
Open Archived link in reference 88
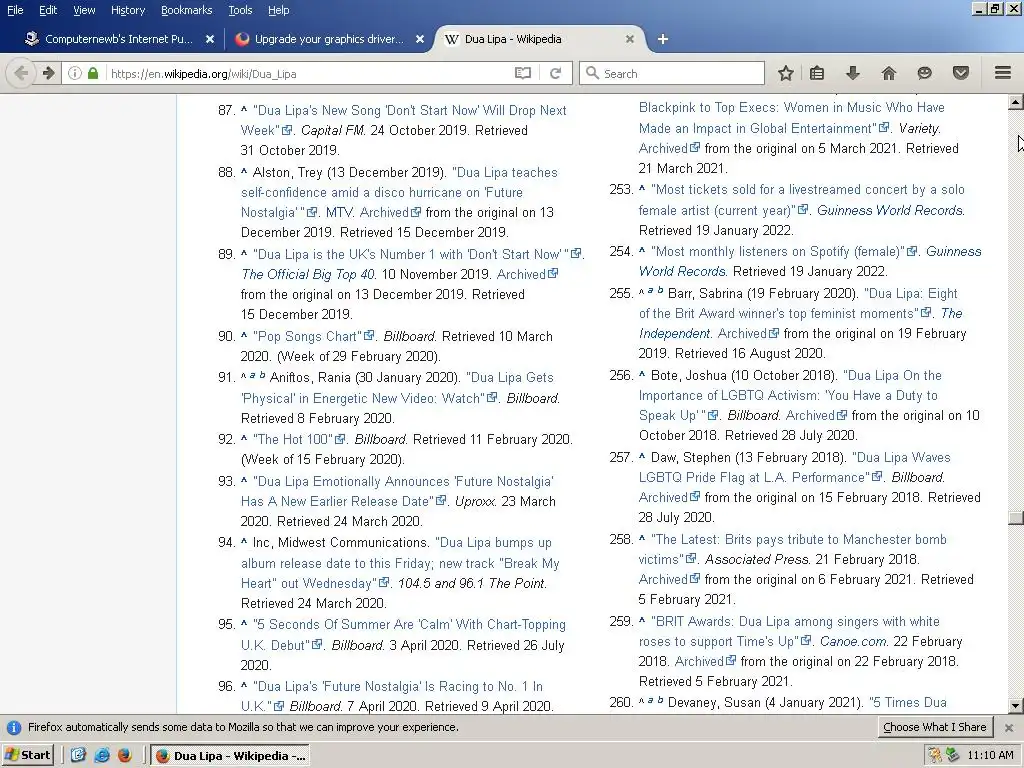(x=384, y=212)
